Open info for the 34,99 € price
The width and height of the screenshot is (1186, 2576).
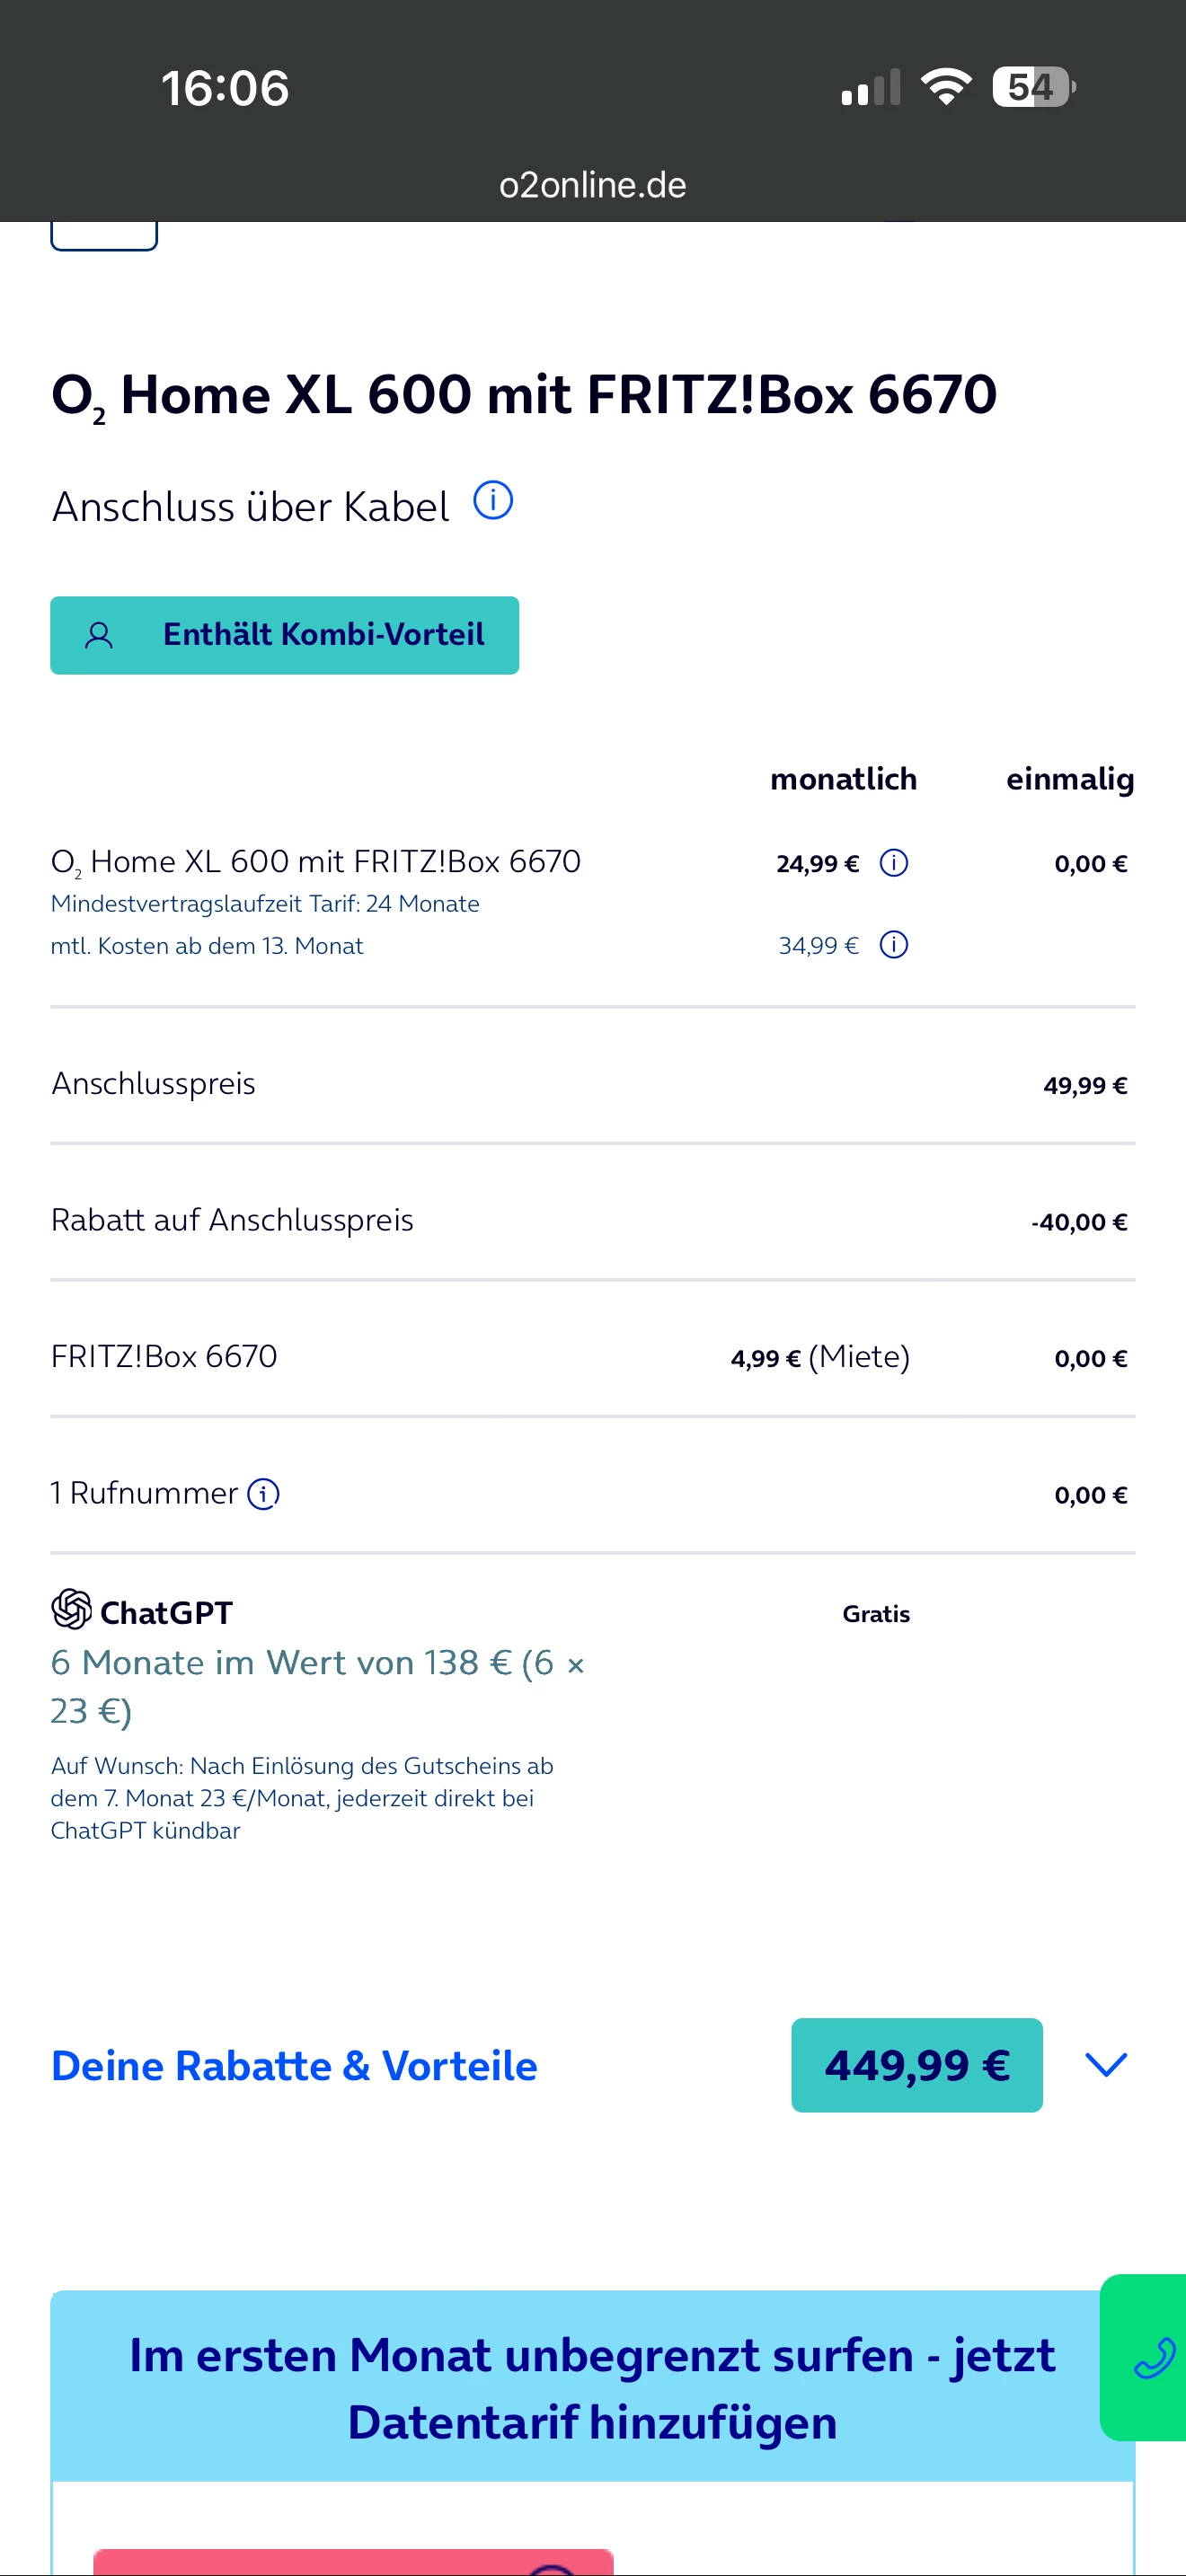tap(893, 945)
